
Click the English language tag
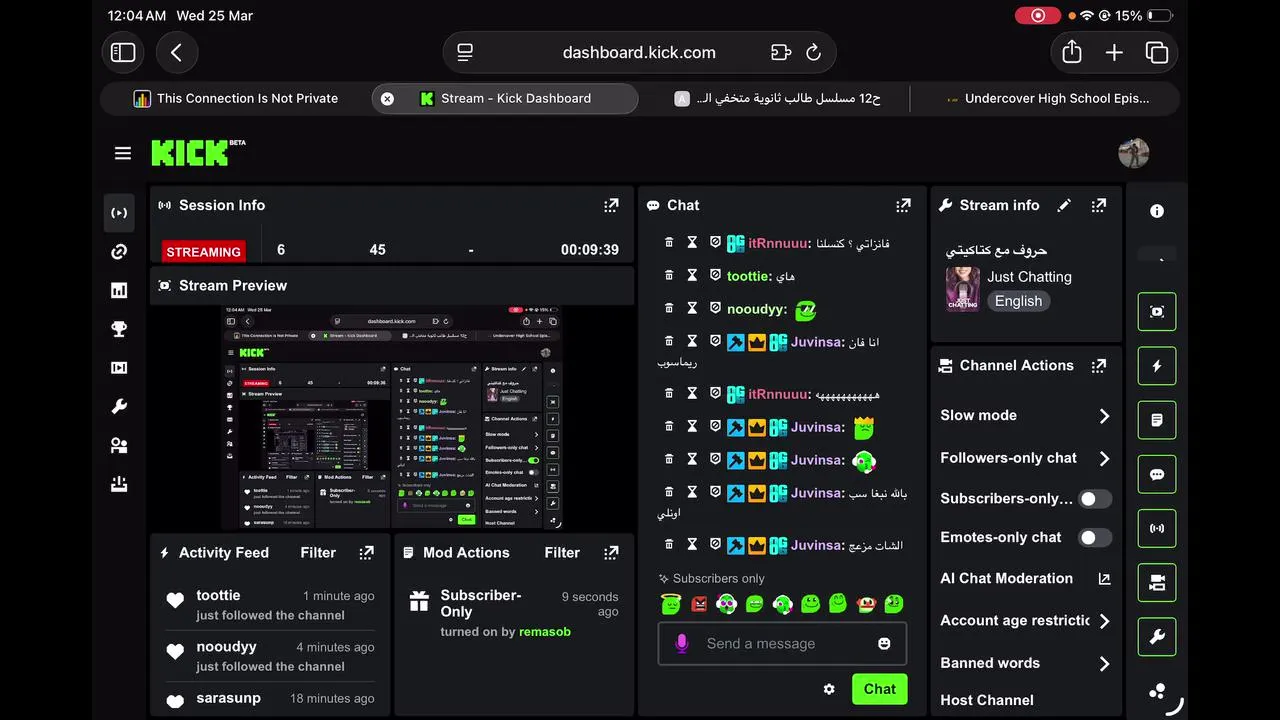click(1018, 301)
